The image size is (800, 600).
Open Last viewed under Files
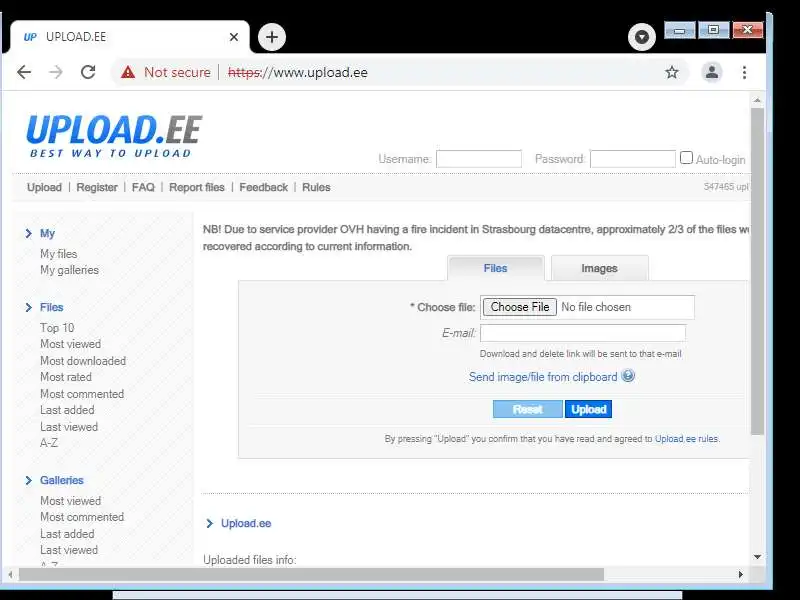click(69, 427)
